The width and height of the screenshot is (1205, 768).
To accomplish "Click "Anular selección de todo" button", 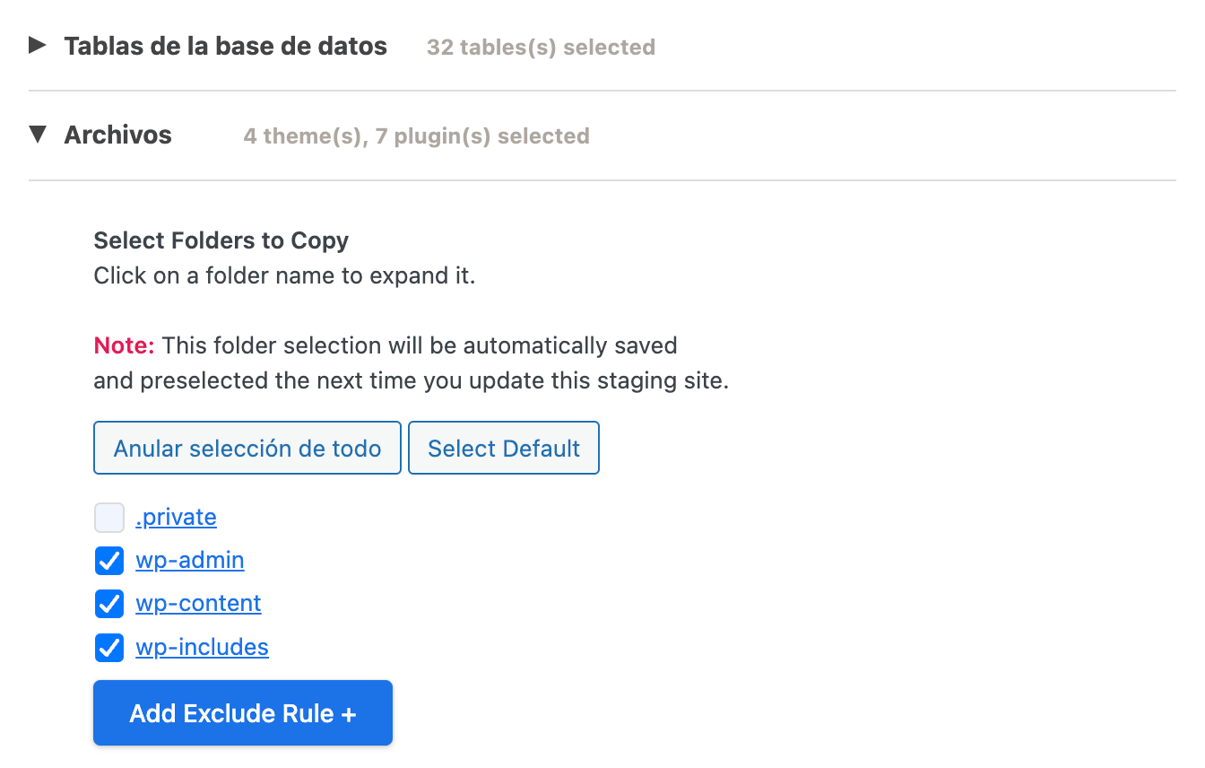I will [x=246, y=447].
